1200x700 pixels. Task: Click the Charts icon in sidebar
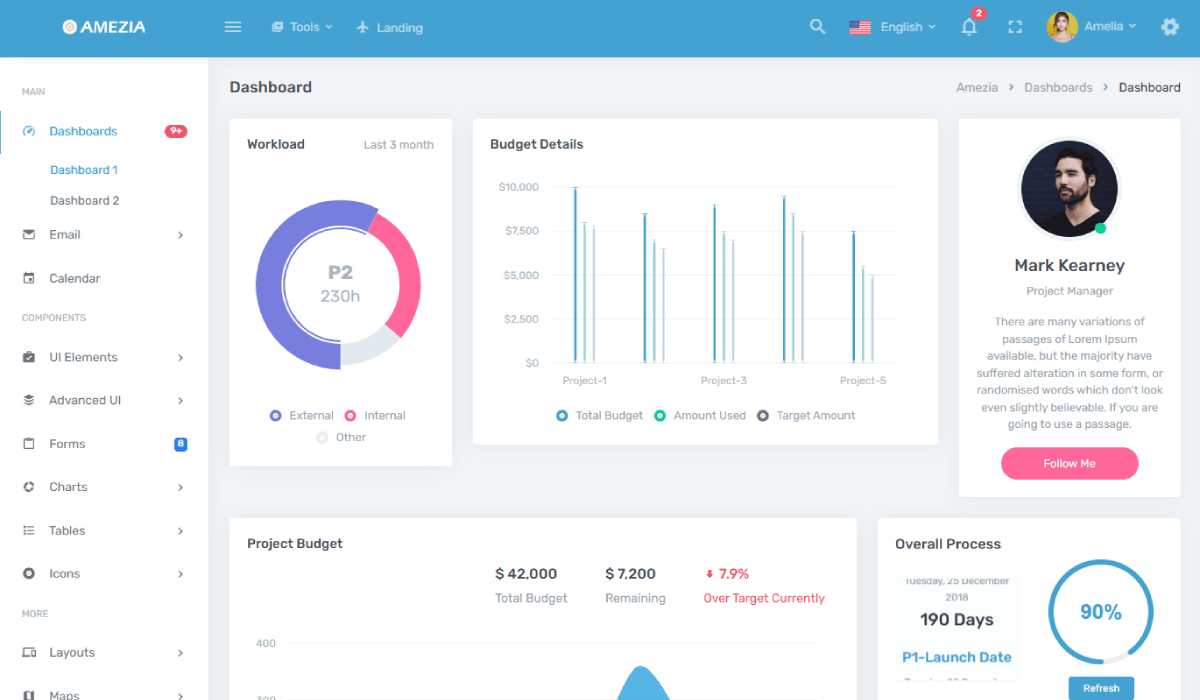[29, 487]
